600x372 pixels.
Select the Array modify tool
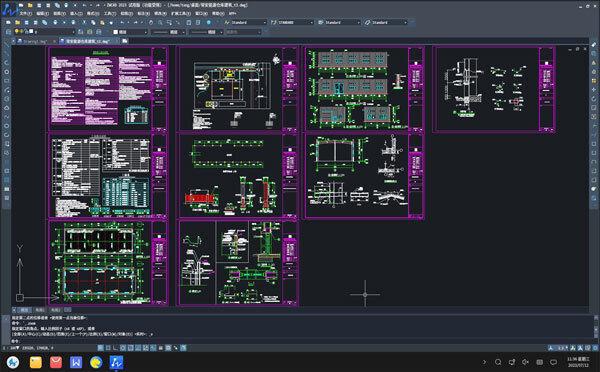click(x=594, y=81)
